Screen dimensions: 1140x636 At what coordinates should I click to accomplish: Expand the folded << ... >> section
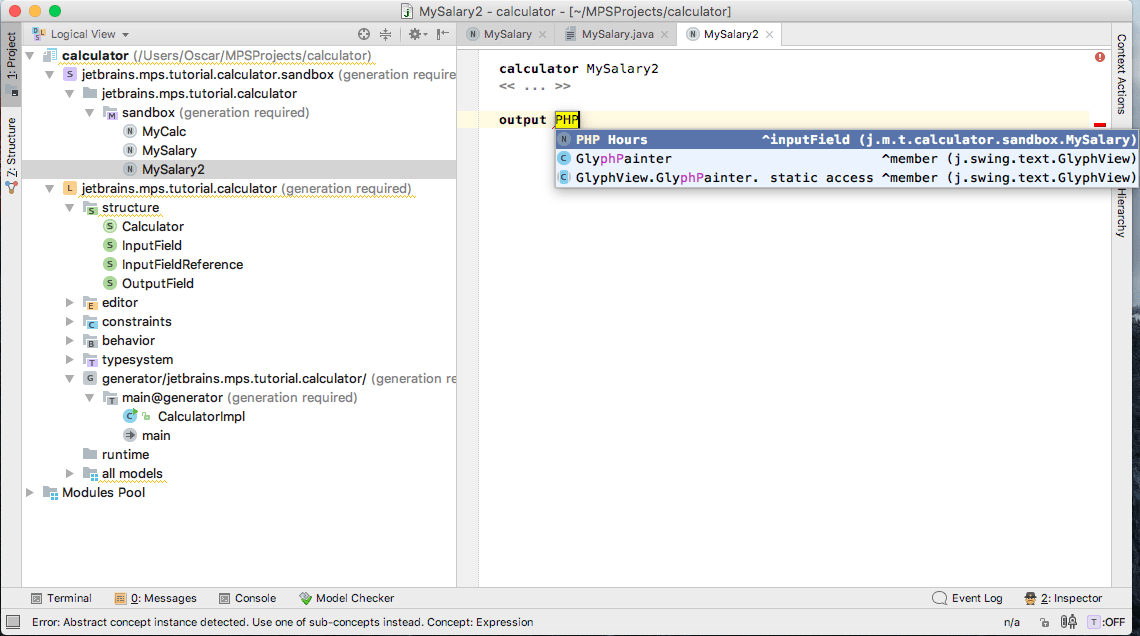click(534, 86)
